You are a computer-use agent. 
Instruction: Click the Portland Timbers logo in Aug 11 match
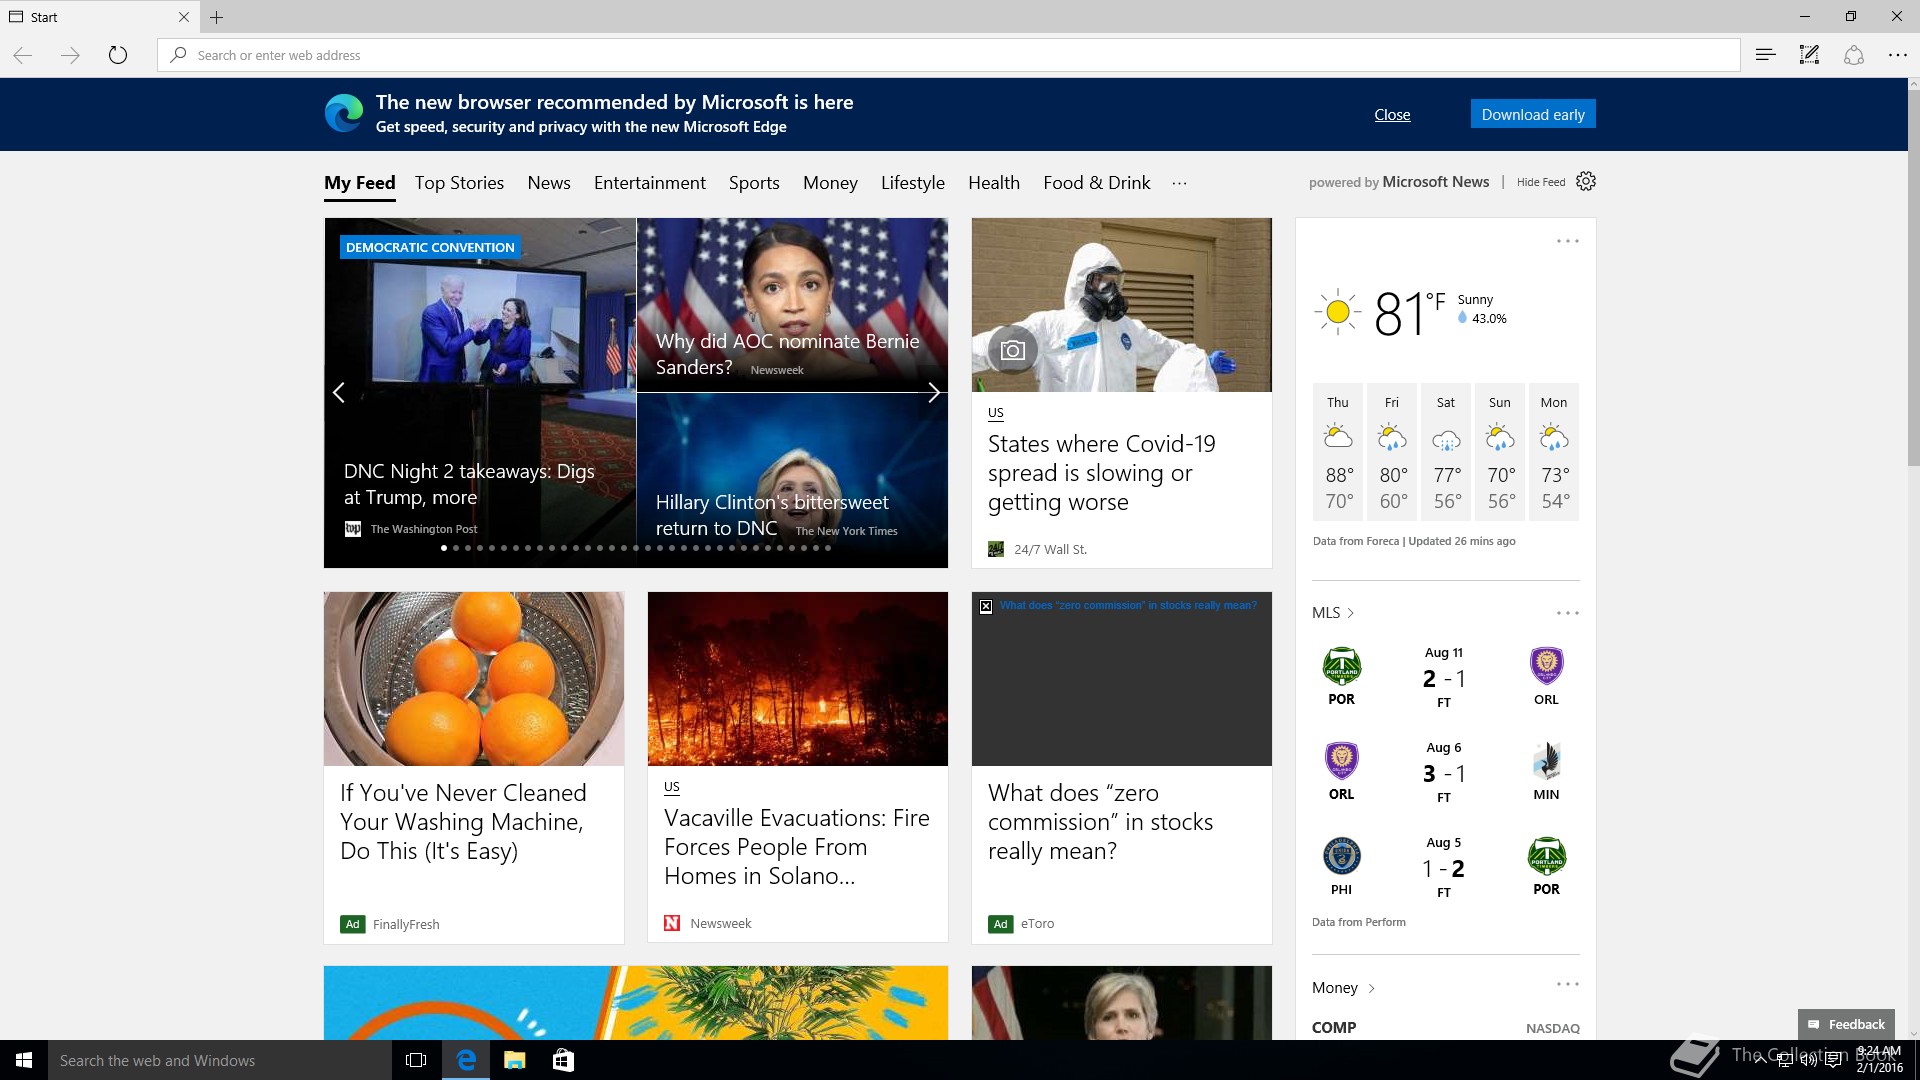pyautogui.click(x=1341, y=666)
